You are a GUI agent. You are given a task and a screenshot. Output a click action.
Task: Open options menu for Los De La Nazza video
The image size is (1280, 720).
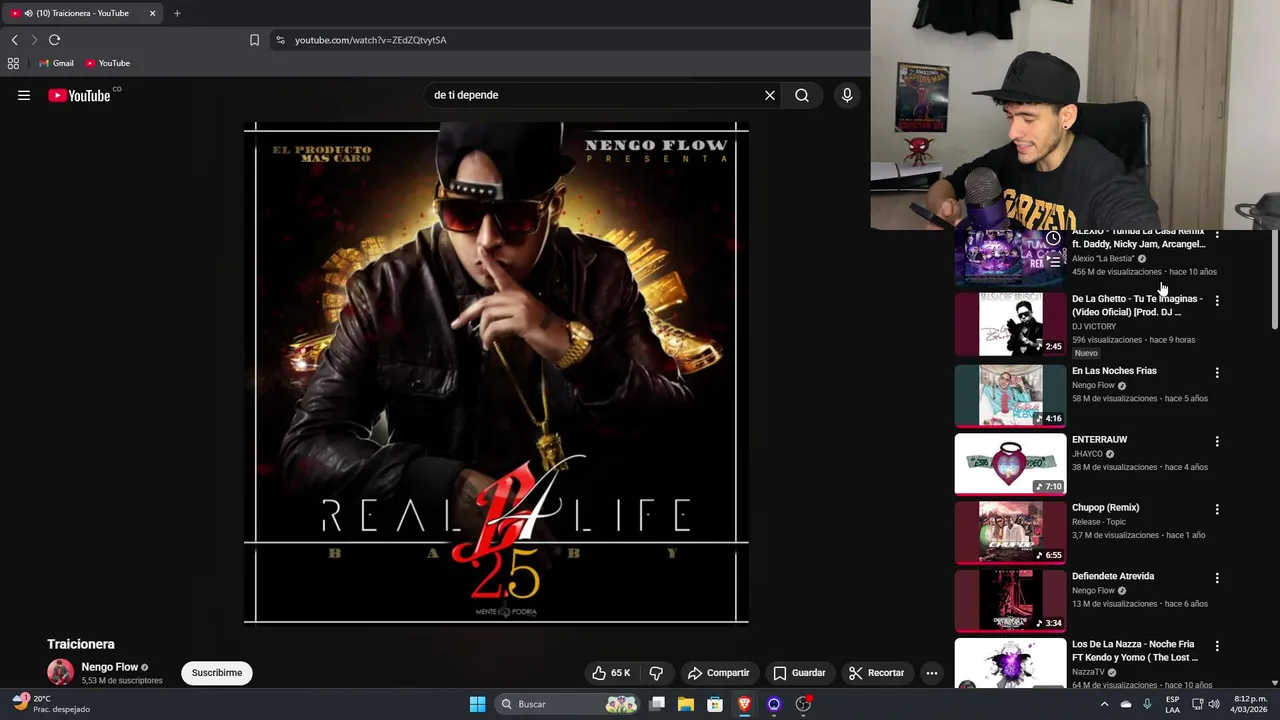pos(1217,646)
